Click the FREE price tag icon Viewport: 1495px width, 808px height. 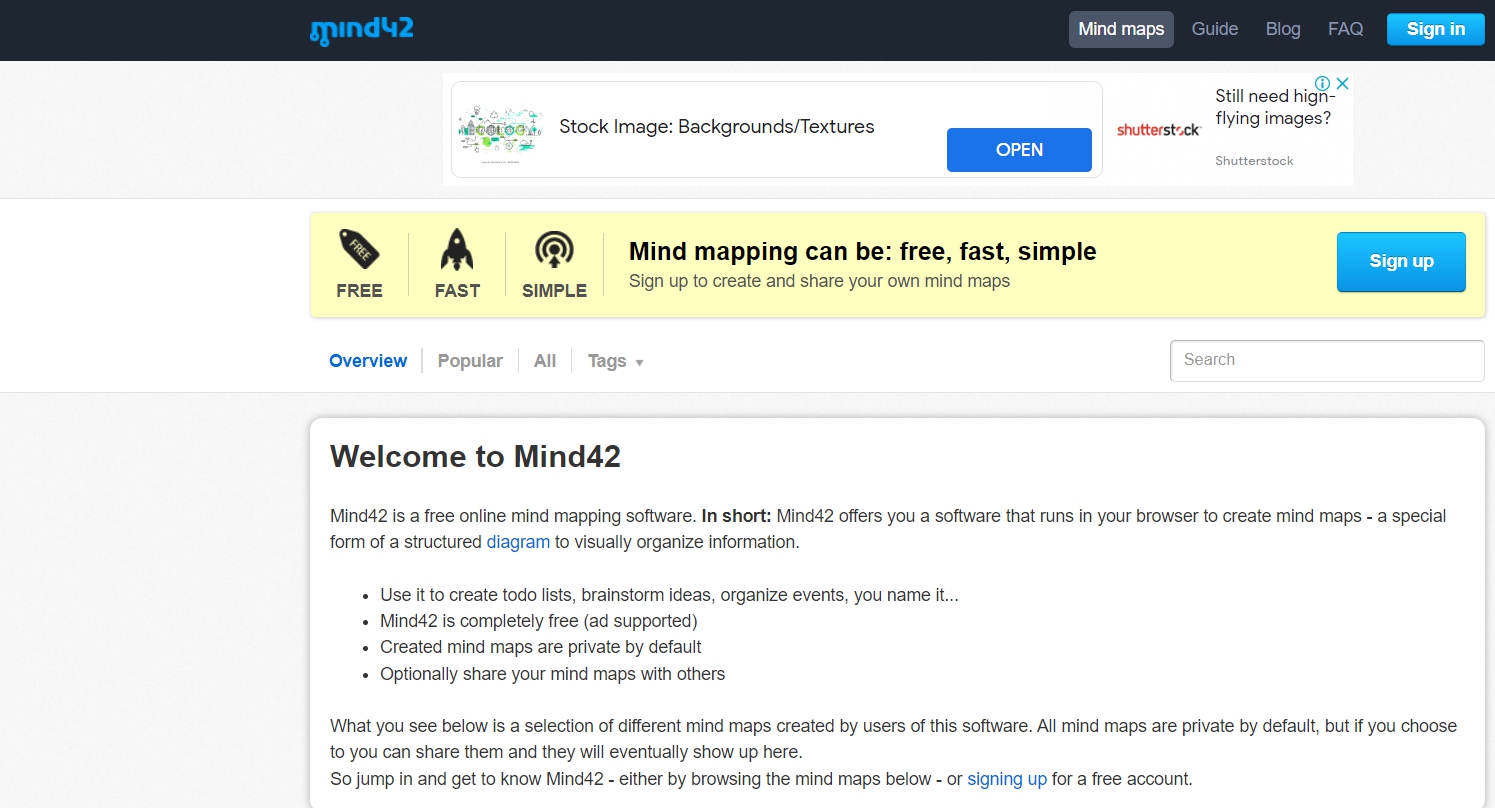(359, 249)
